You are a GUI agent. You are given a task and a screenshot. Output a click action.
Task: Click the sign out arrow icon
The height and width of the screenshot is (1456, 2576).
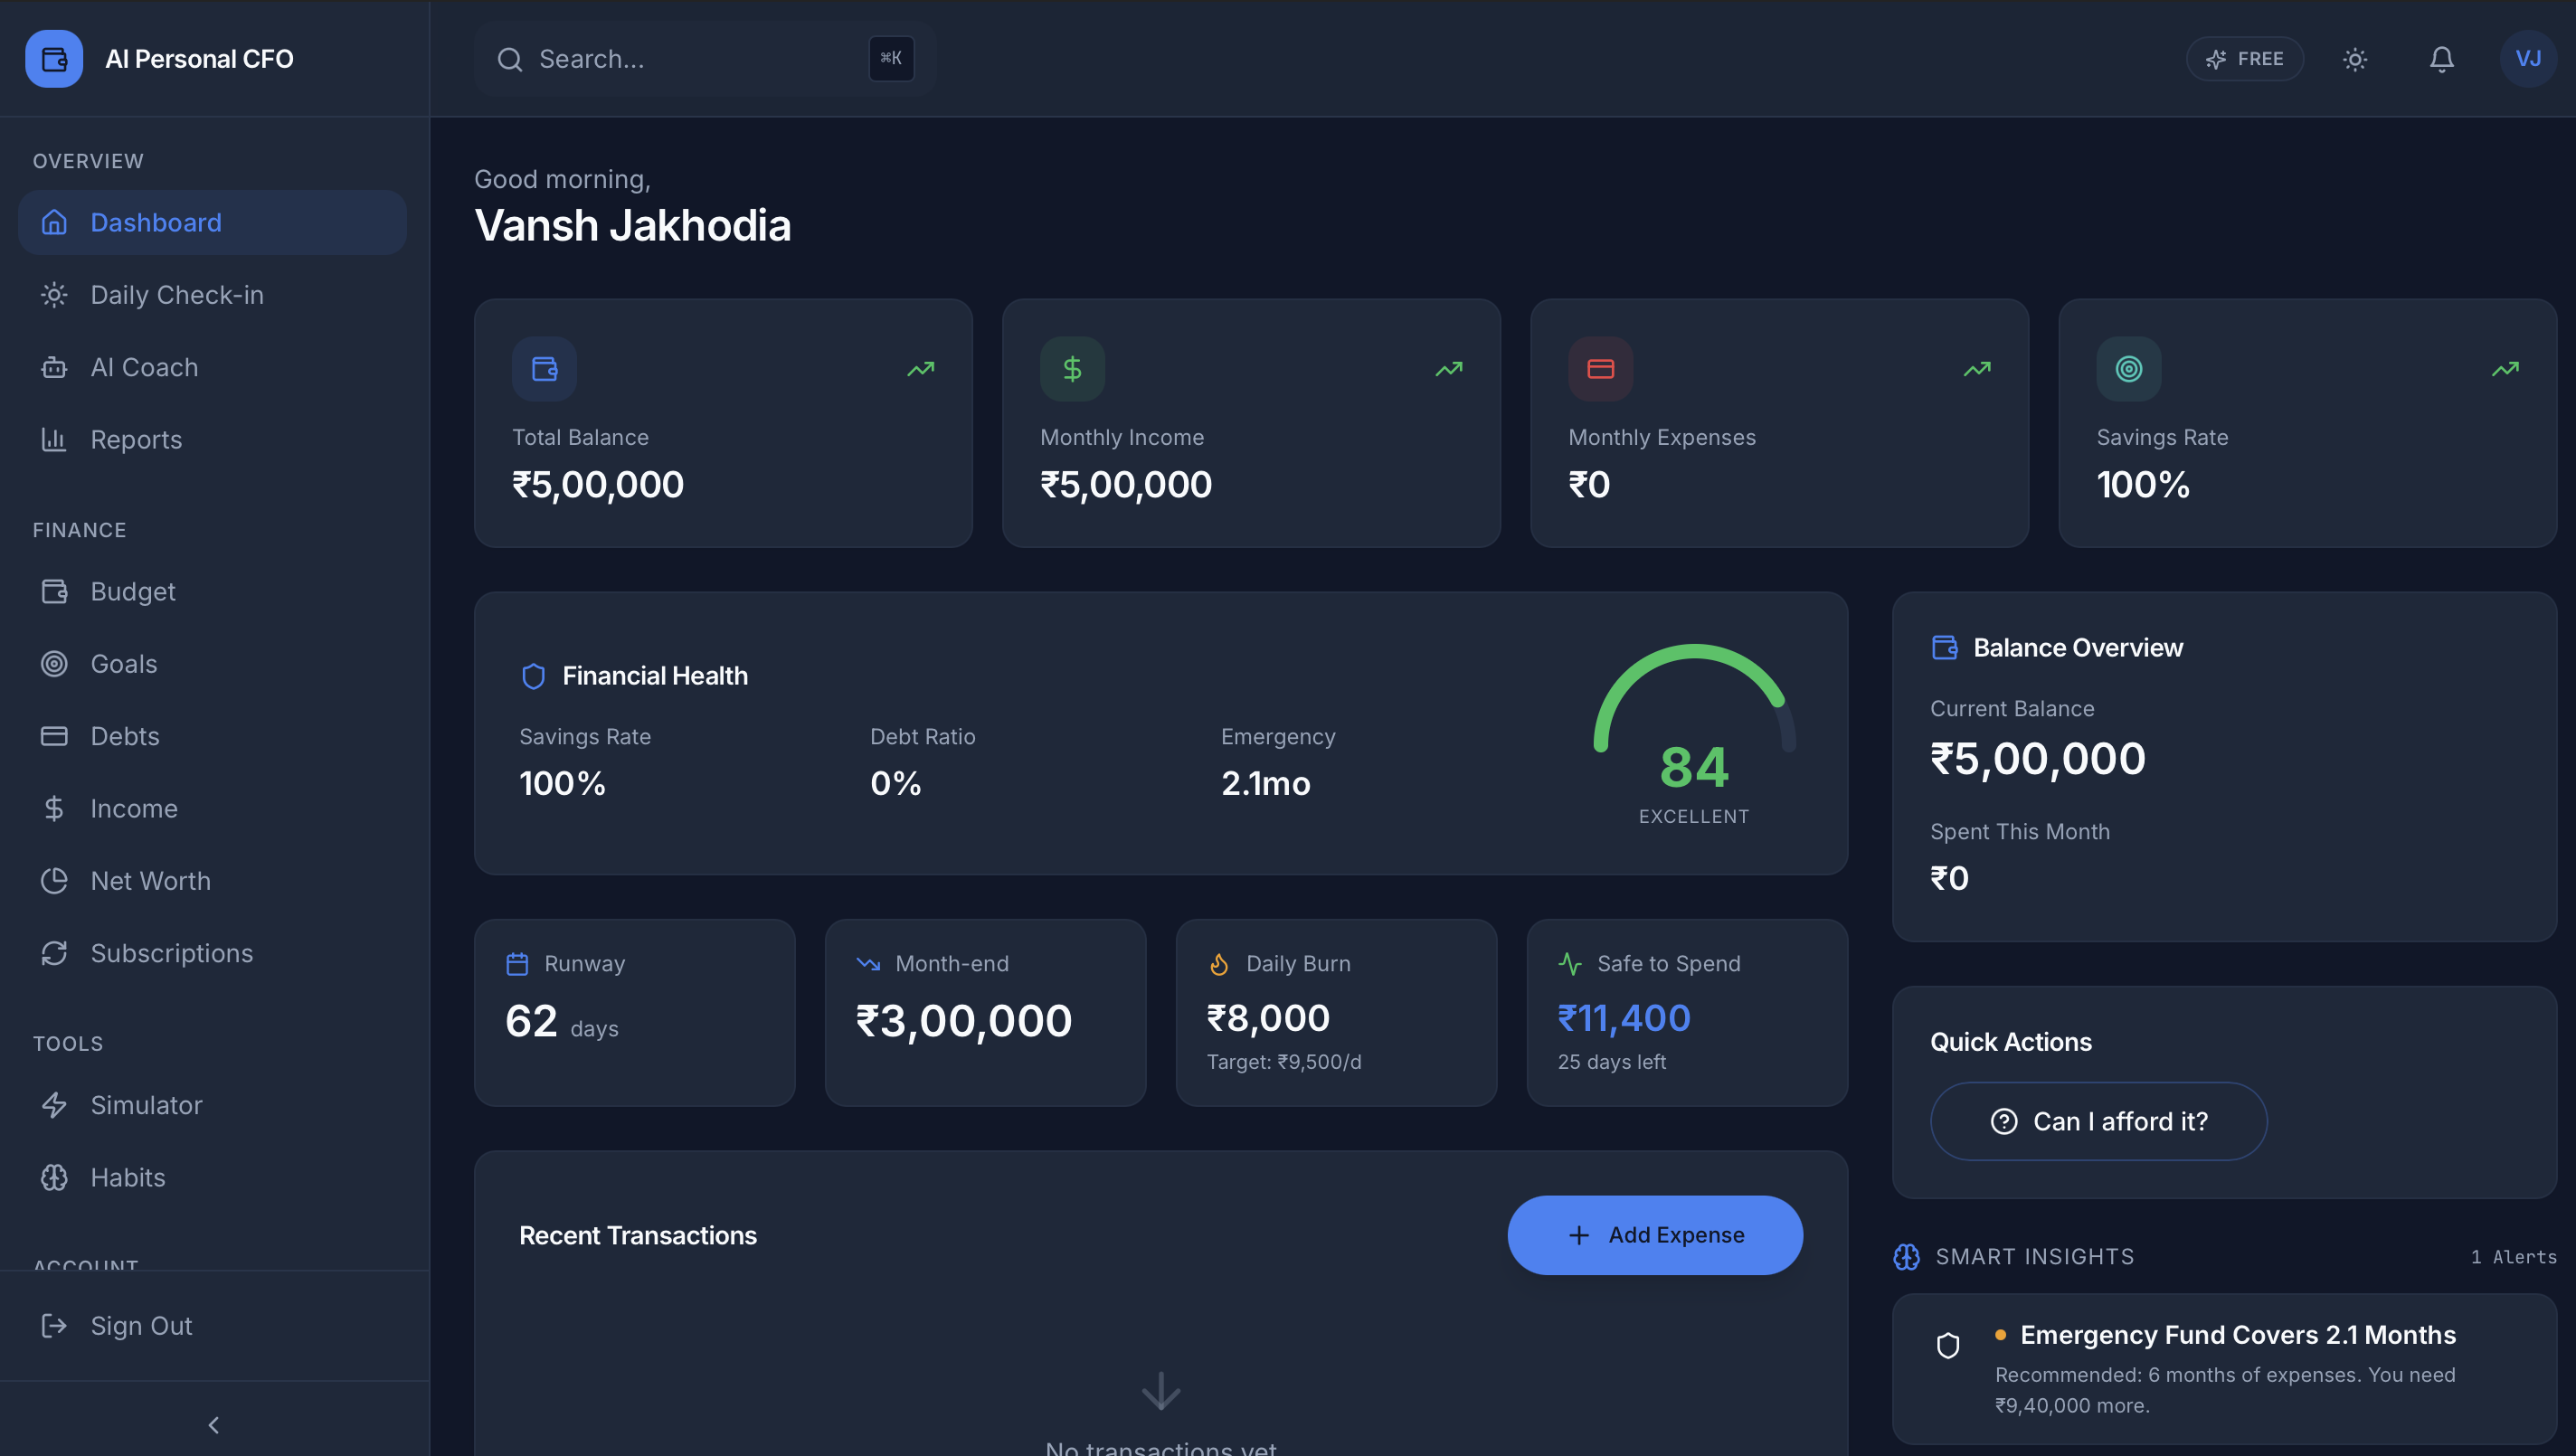54,1325
